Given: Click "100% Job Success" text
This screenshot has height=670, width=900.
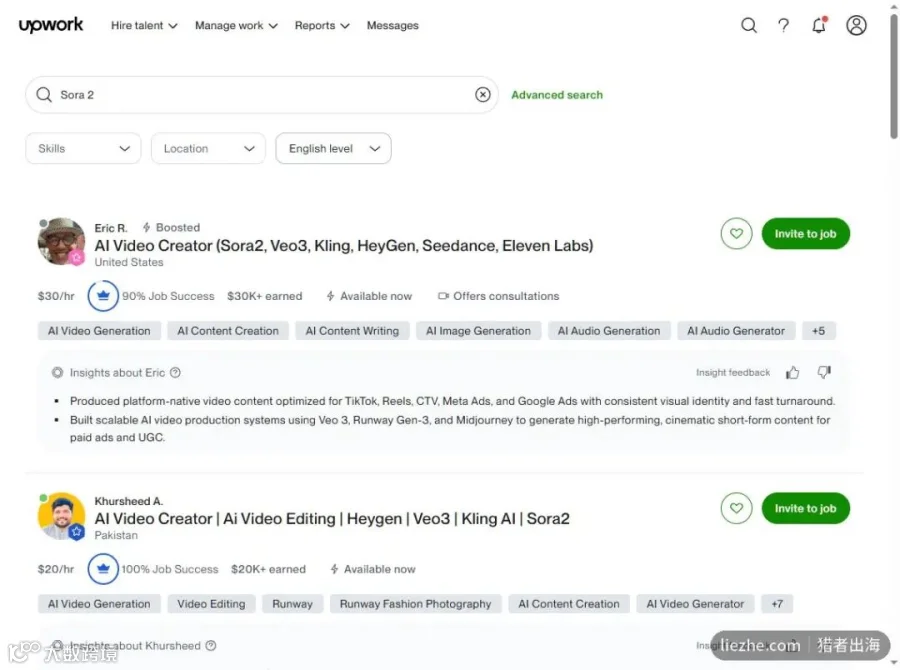Looking at the screenshot, I should (x=170, y=569).
